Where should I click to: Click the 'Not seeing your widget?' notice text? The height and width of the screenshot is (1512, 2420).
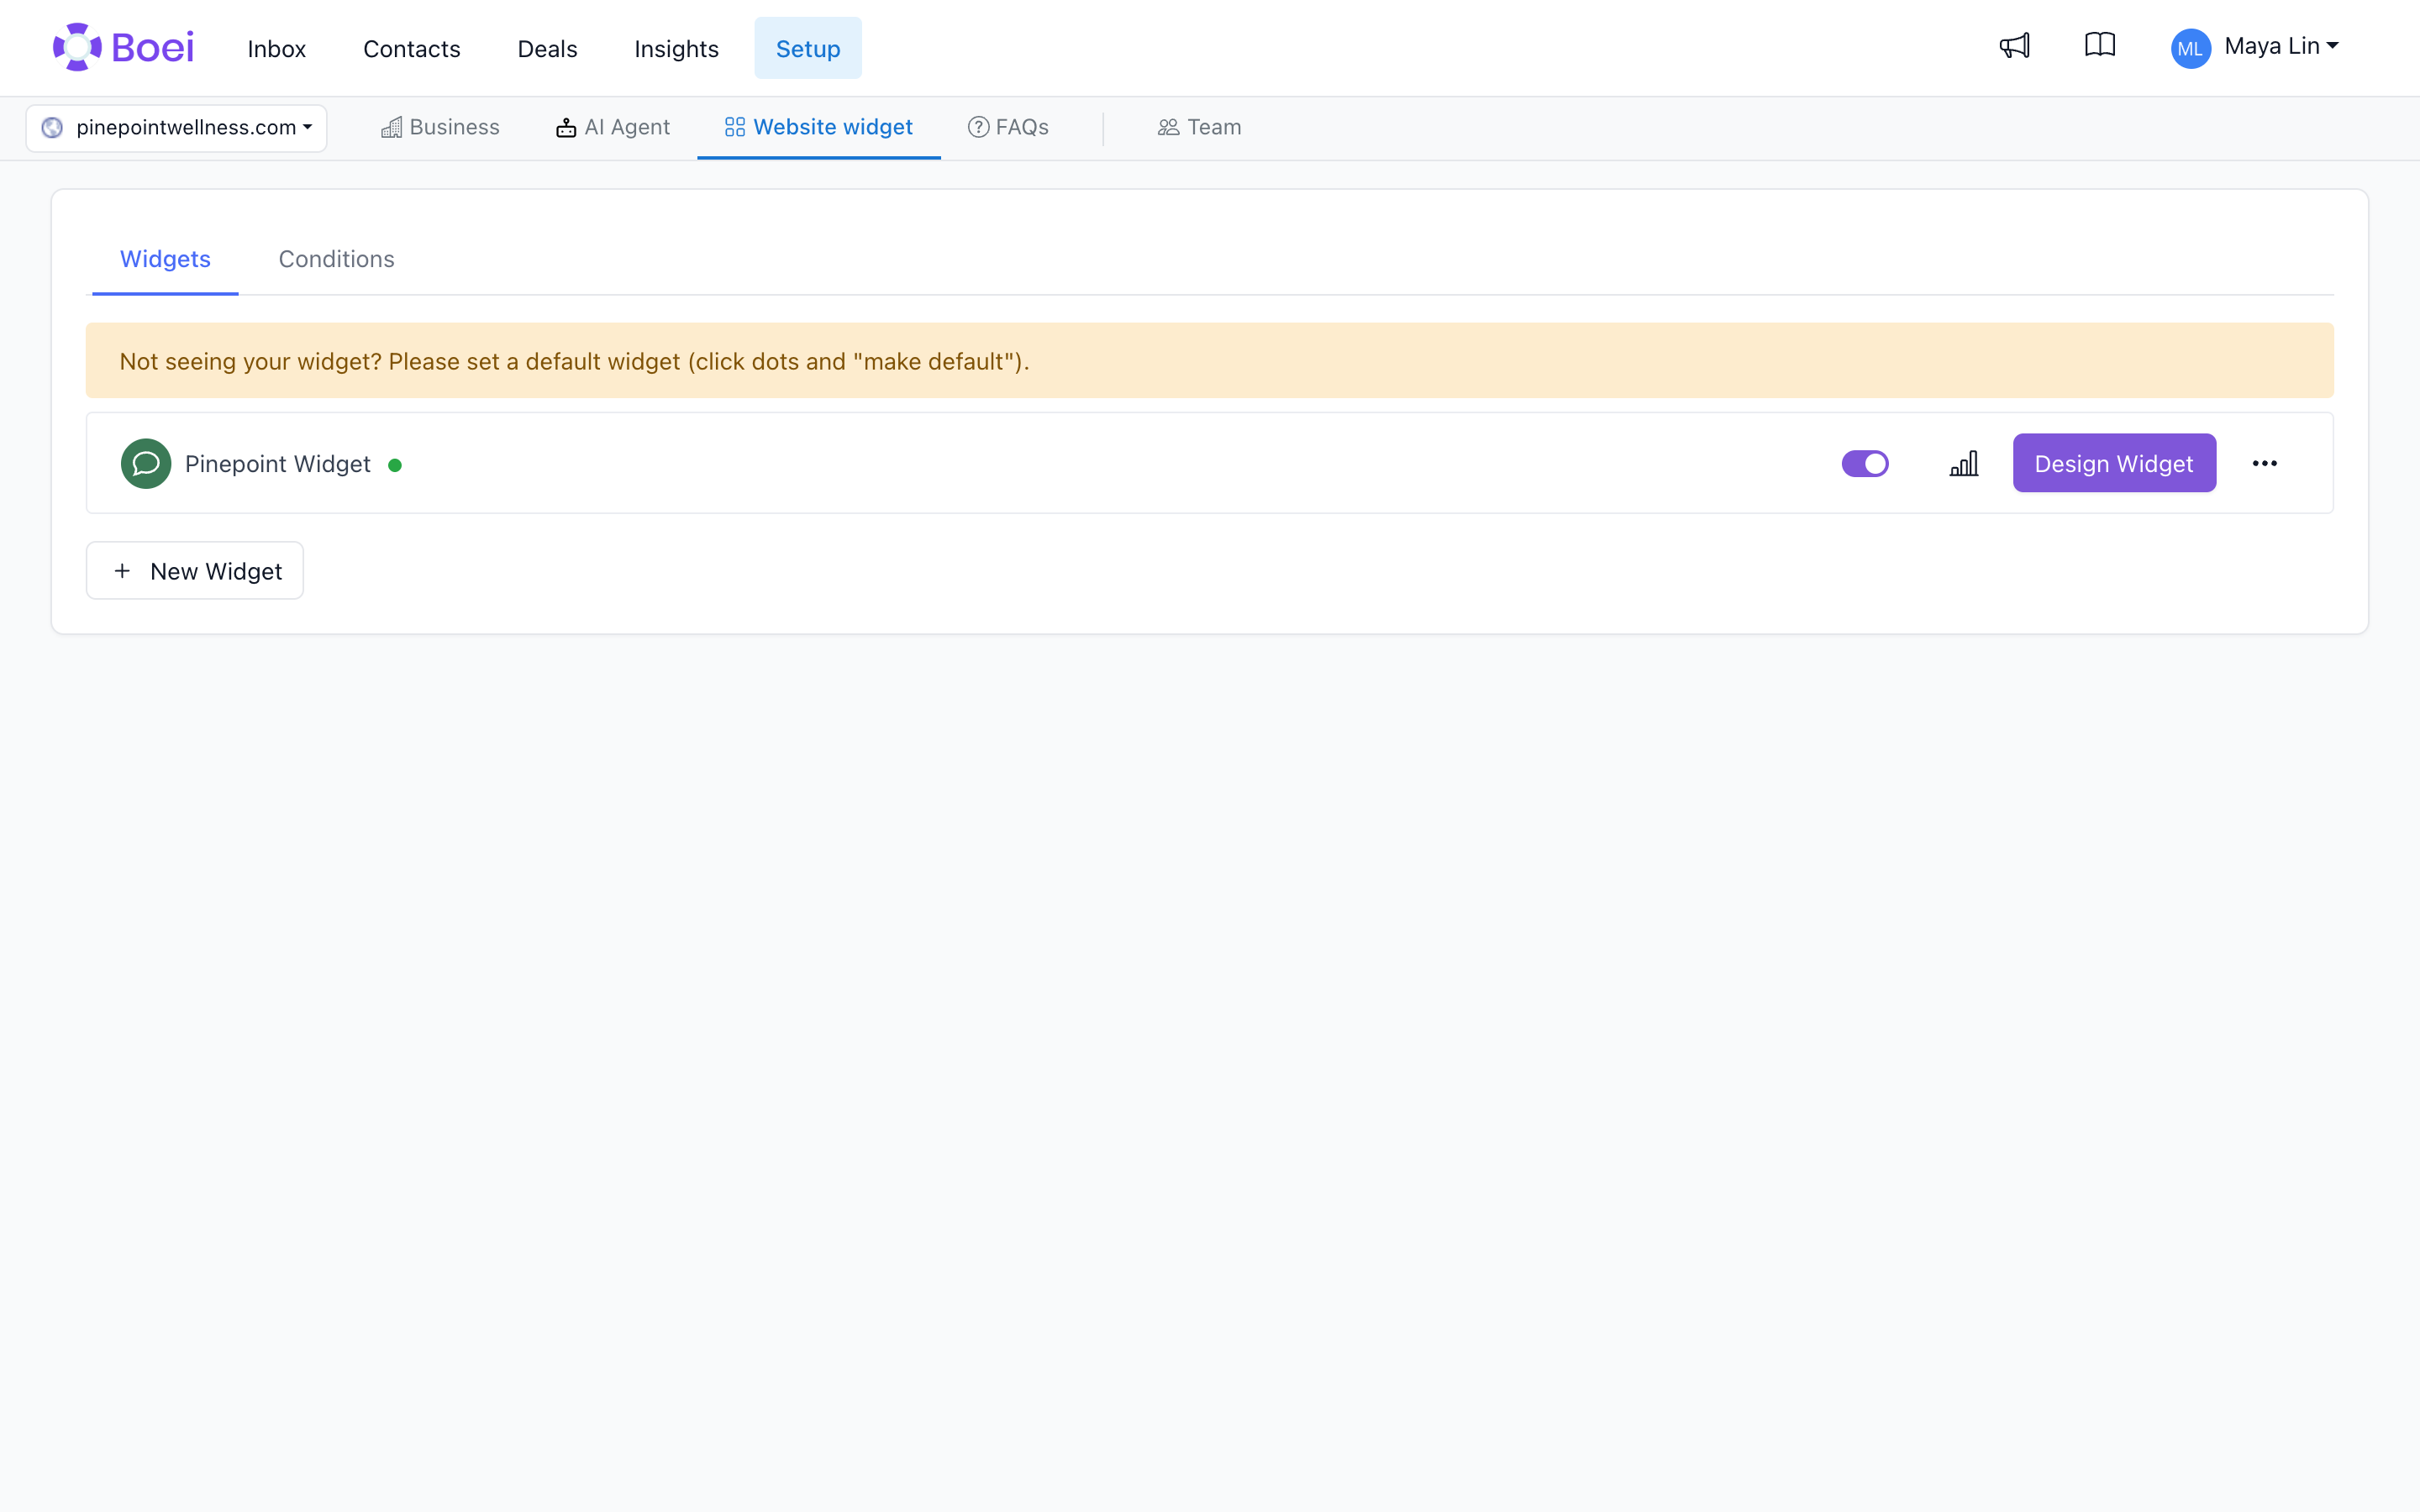pyautogui.click(x=574, y=361)
